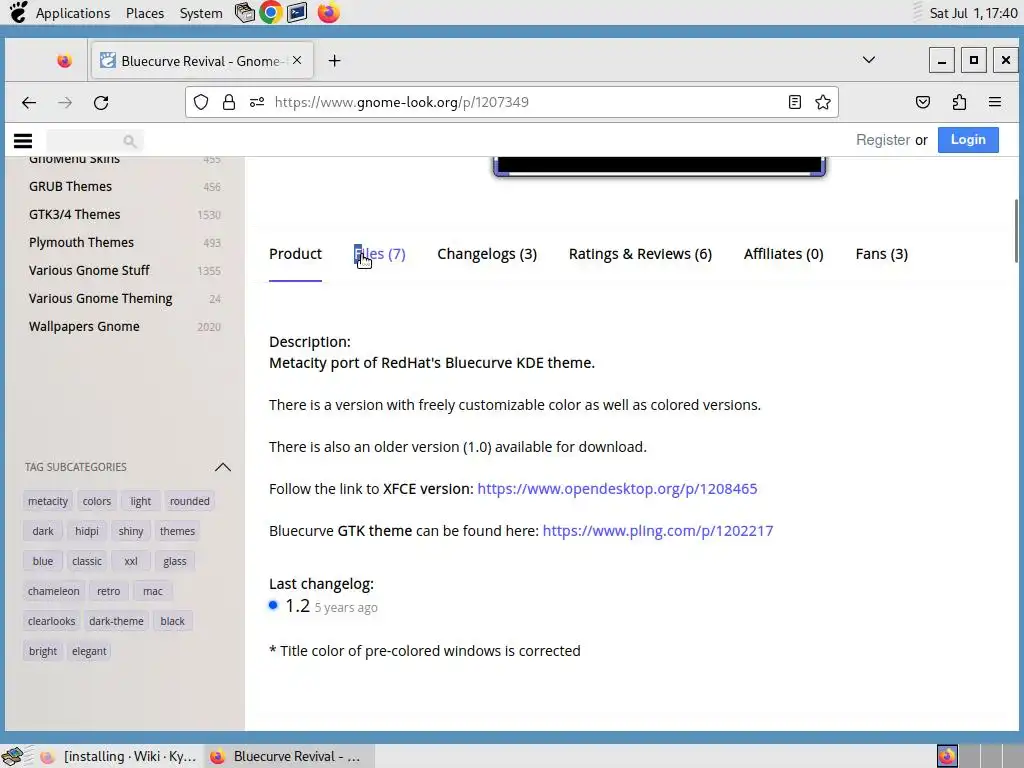Open the terminal launcher in panel

click(297, 12)
